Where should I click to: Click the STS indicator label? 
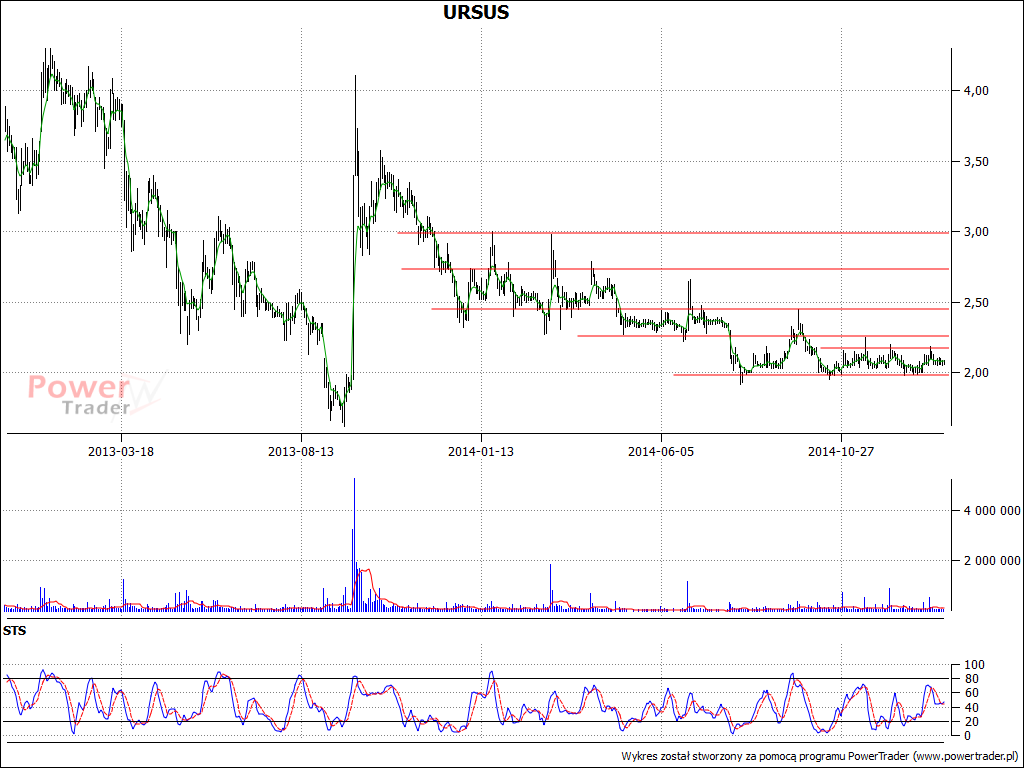tap(14, 631)
